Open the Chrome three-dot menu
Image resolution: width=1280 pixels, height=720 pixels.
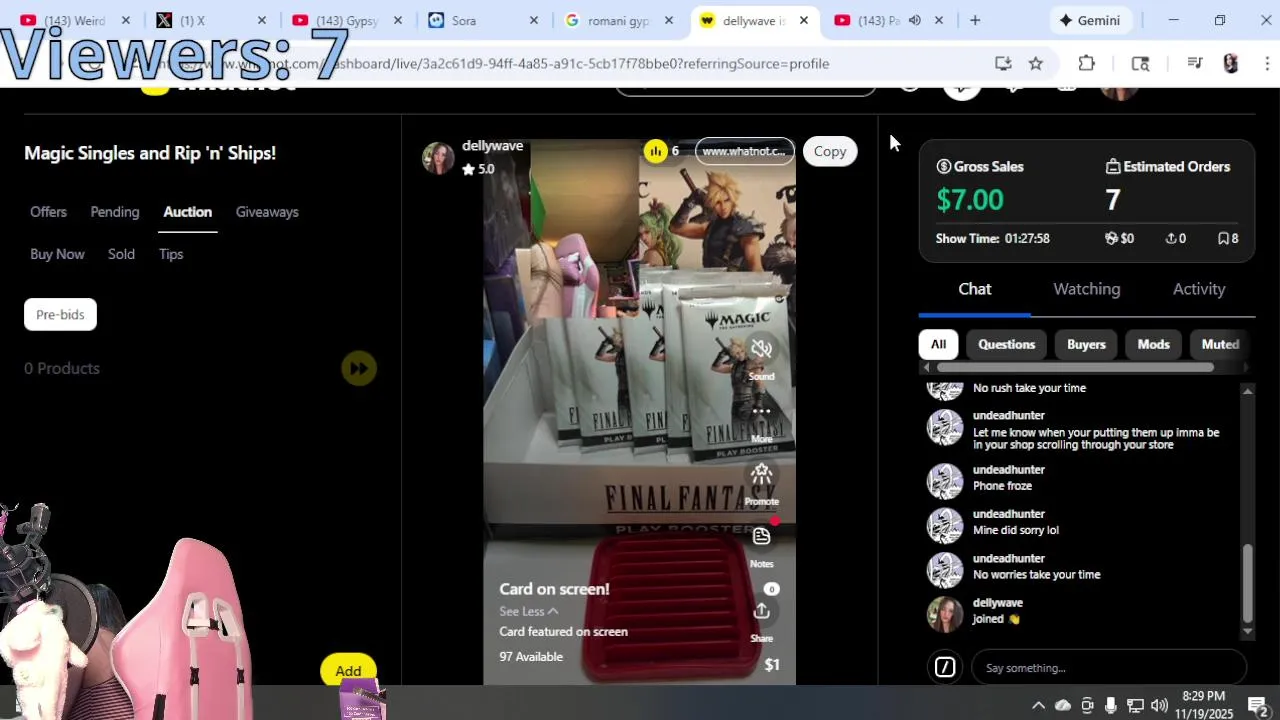click(1267, 63)
